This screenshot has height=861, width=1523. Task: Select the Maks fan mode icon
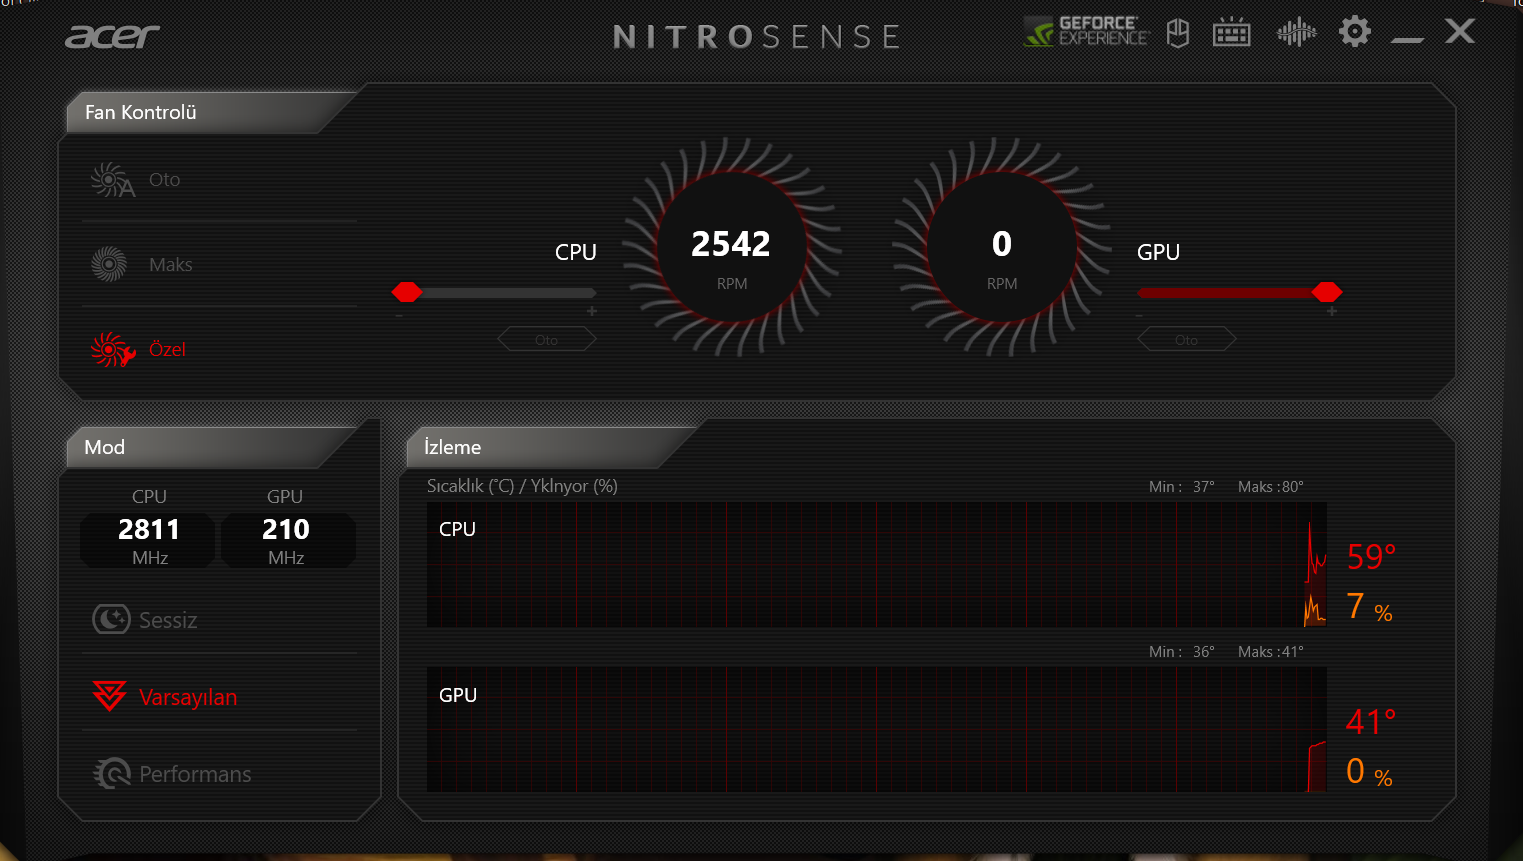(109, 264)
